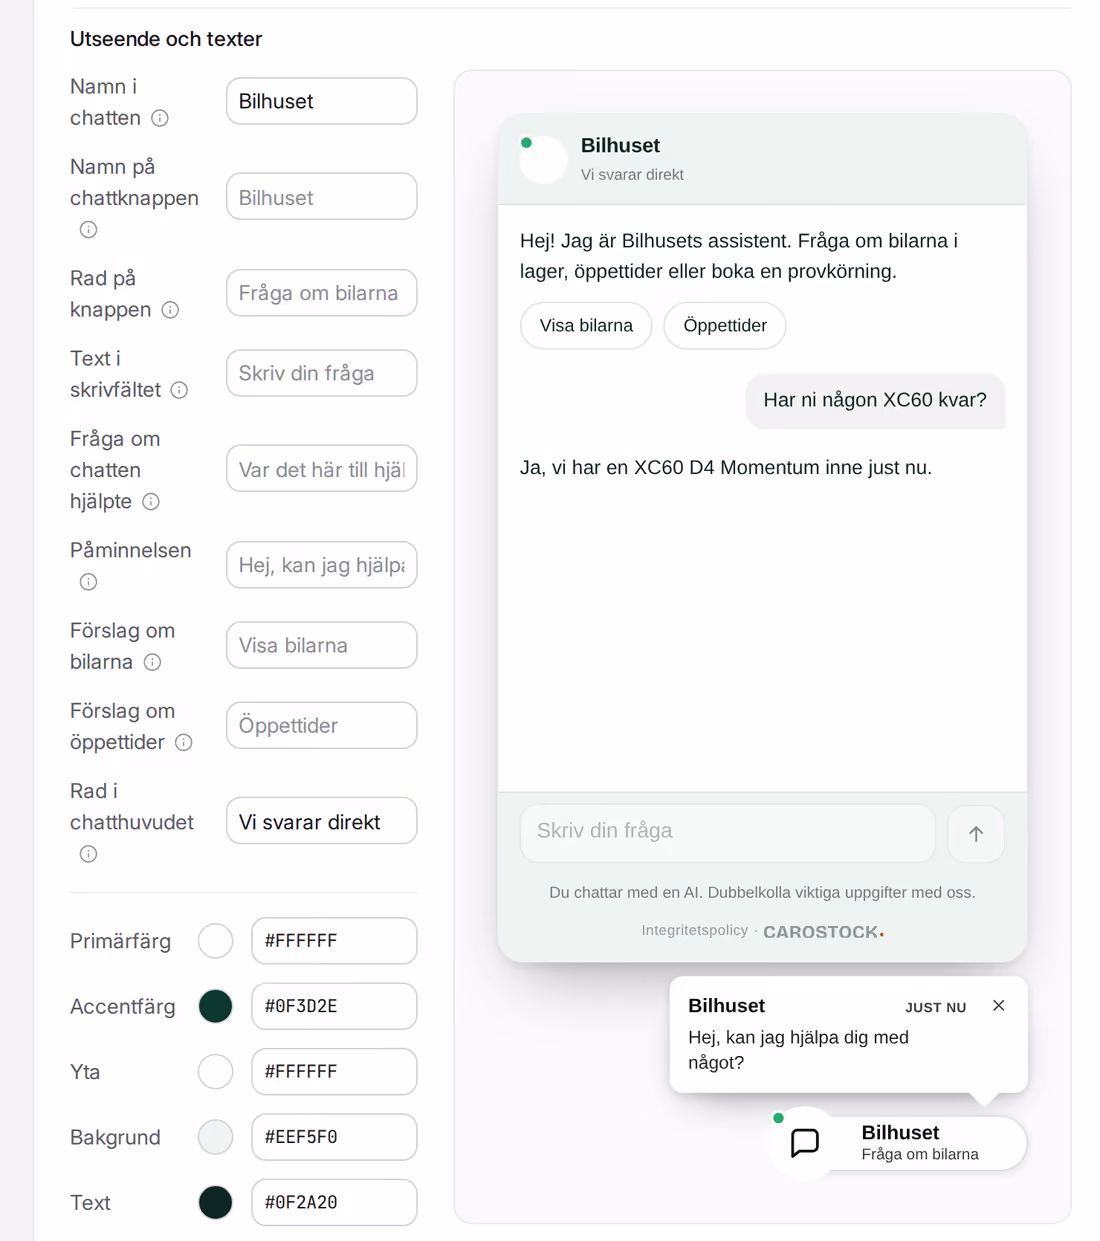The width and height of the screenshot is (1100, 1241).
Task: Click info icon beside Text i skrivfältet
Action: click(x=179, y=390)
